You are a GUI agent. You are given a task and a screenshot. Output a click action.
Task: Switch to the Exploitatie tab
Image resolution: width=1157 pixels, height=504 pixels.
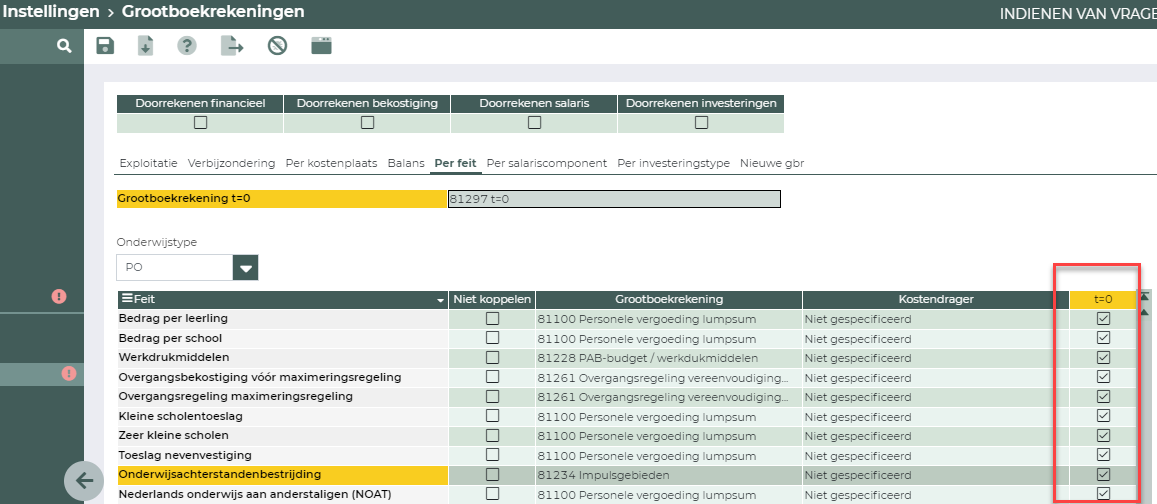click(148, 163)
